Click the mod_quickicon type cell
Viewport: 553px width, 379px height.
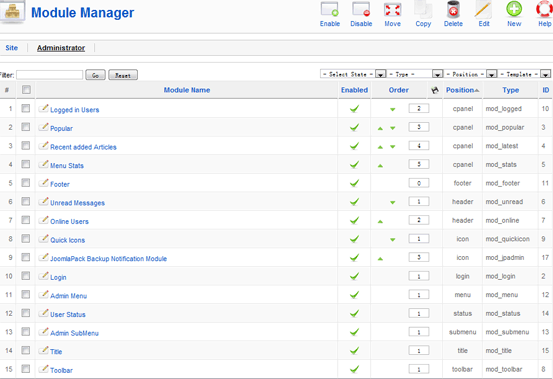pos(508,239)
